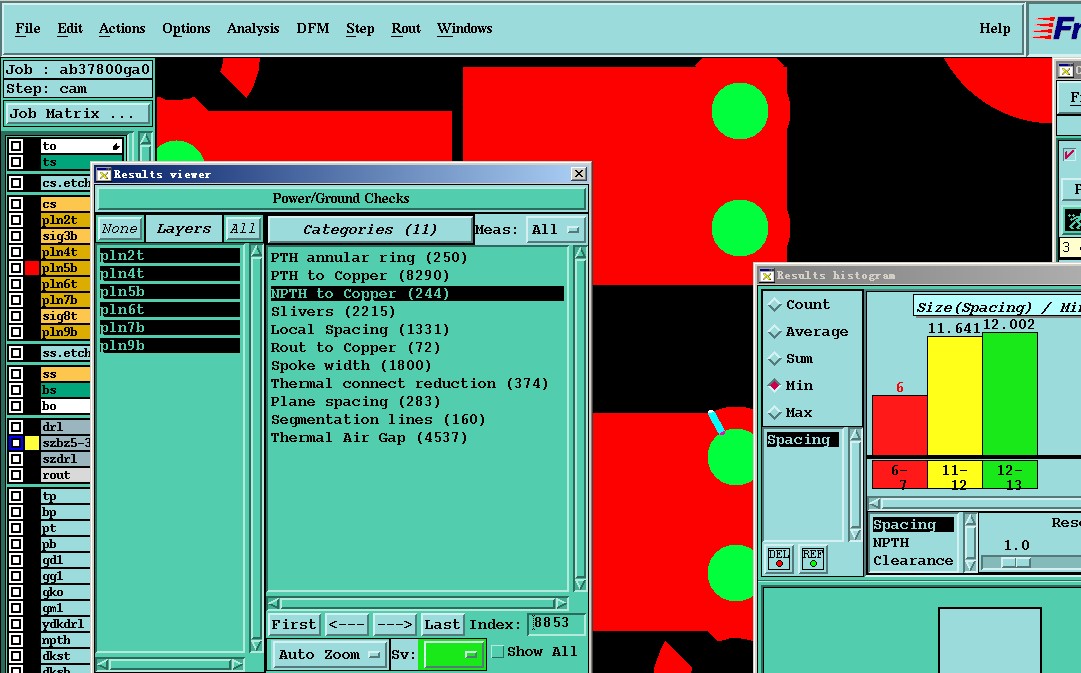Select the Count radio option

[x=775, y=304]
